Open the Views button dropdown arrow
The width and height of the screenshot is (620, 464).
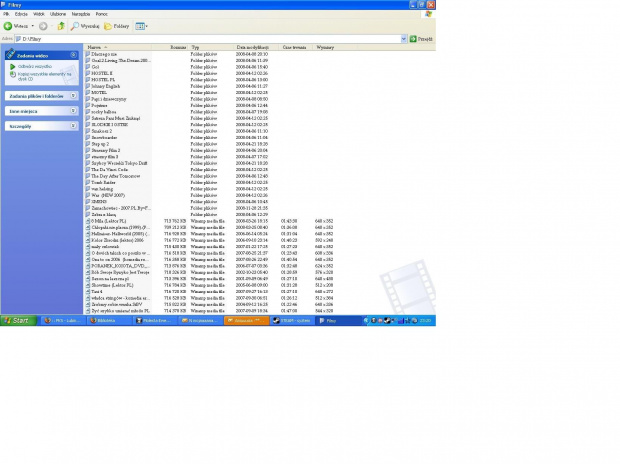pyautogui.click(x=147, y=26)
